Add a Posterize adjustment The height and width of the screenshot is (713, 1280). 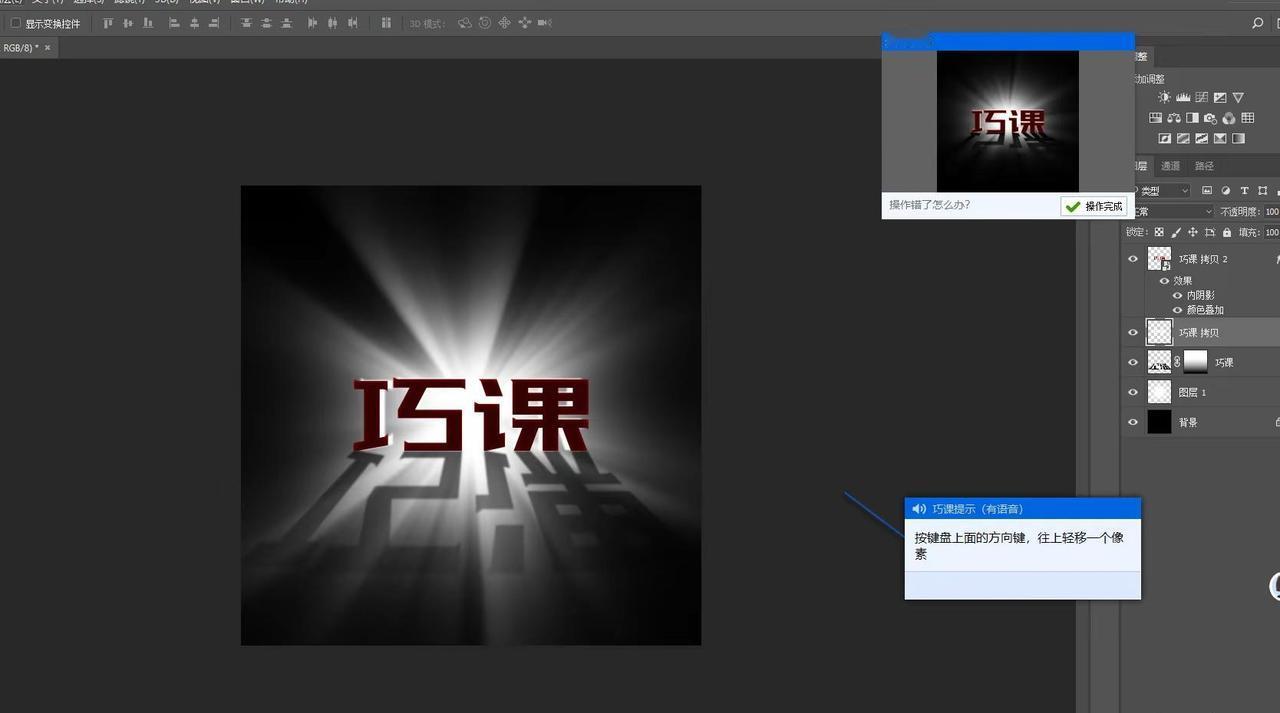pyautogui.click(x=1183, y=138)
